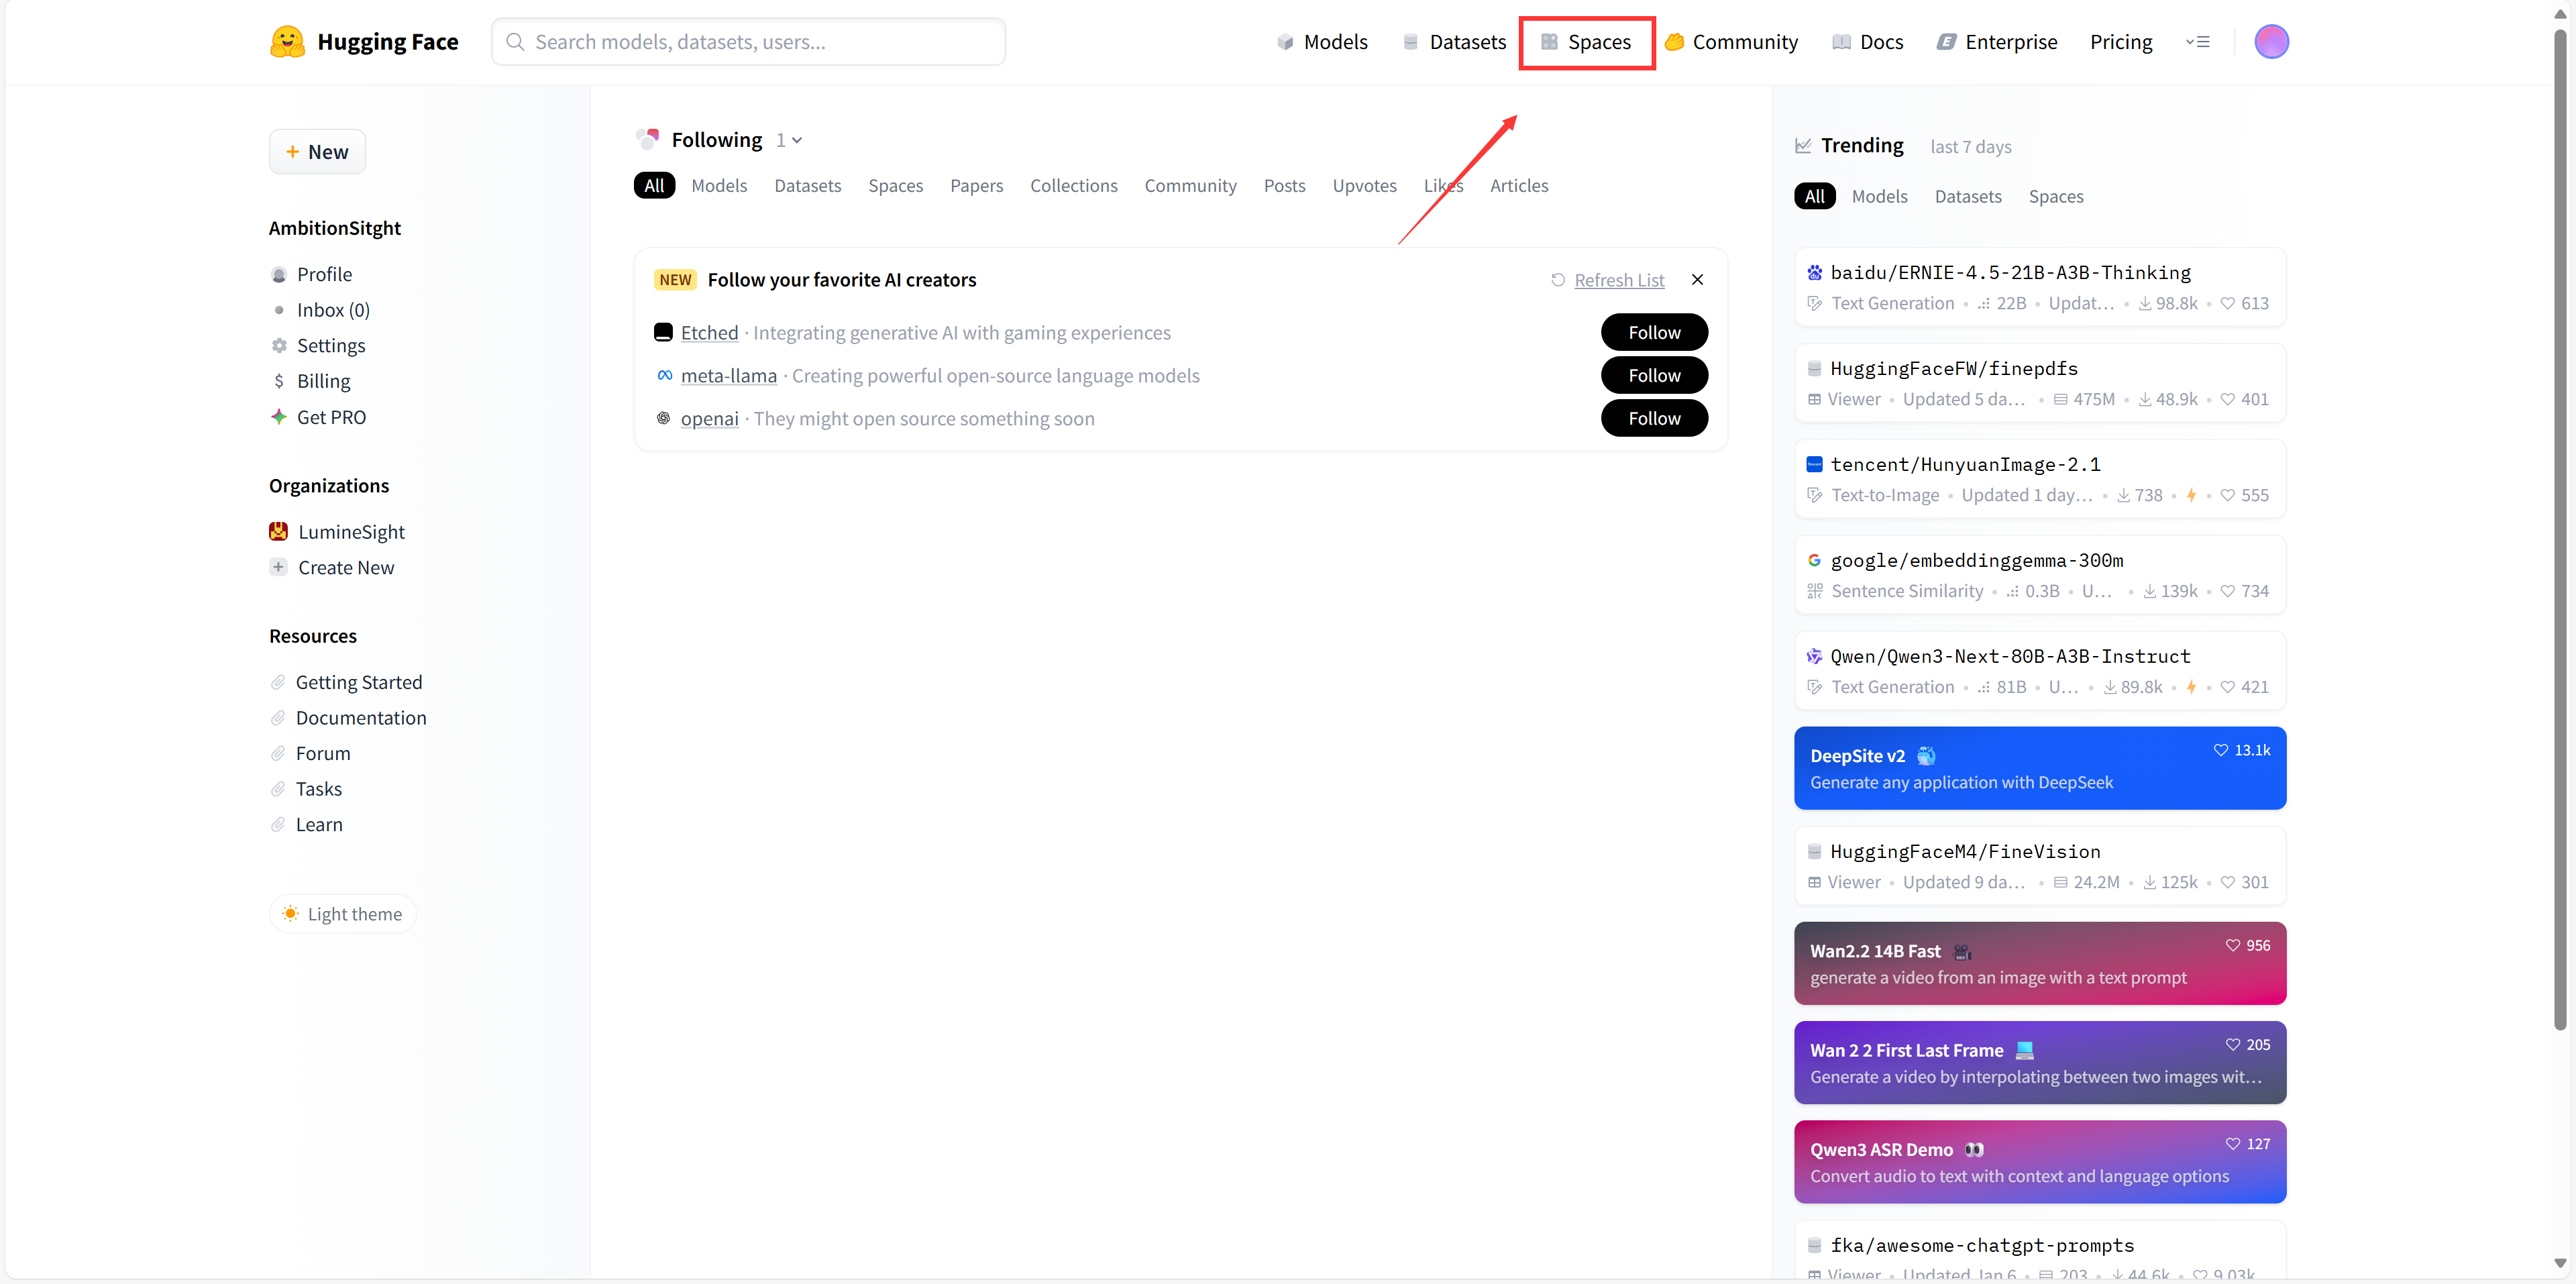Click the refresh icon beside Refresh List
2576x1284 pixels.
click(x=1557, y=280)
